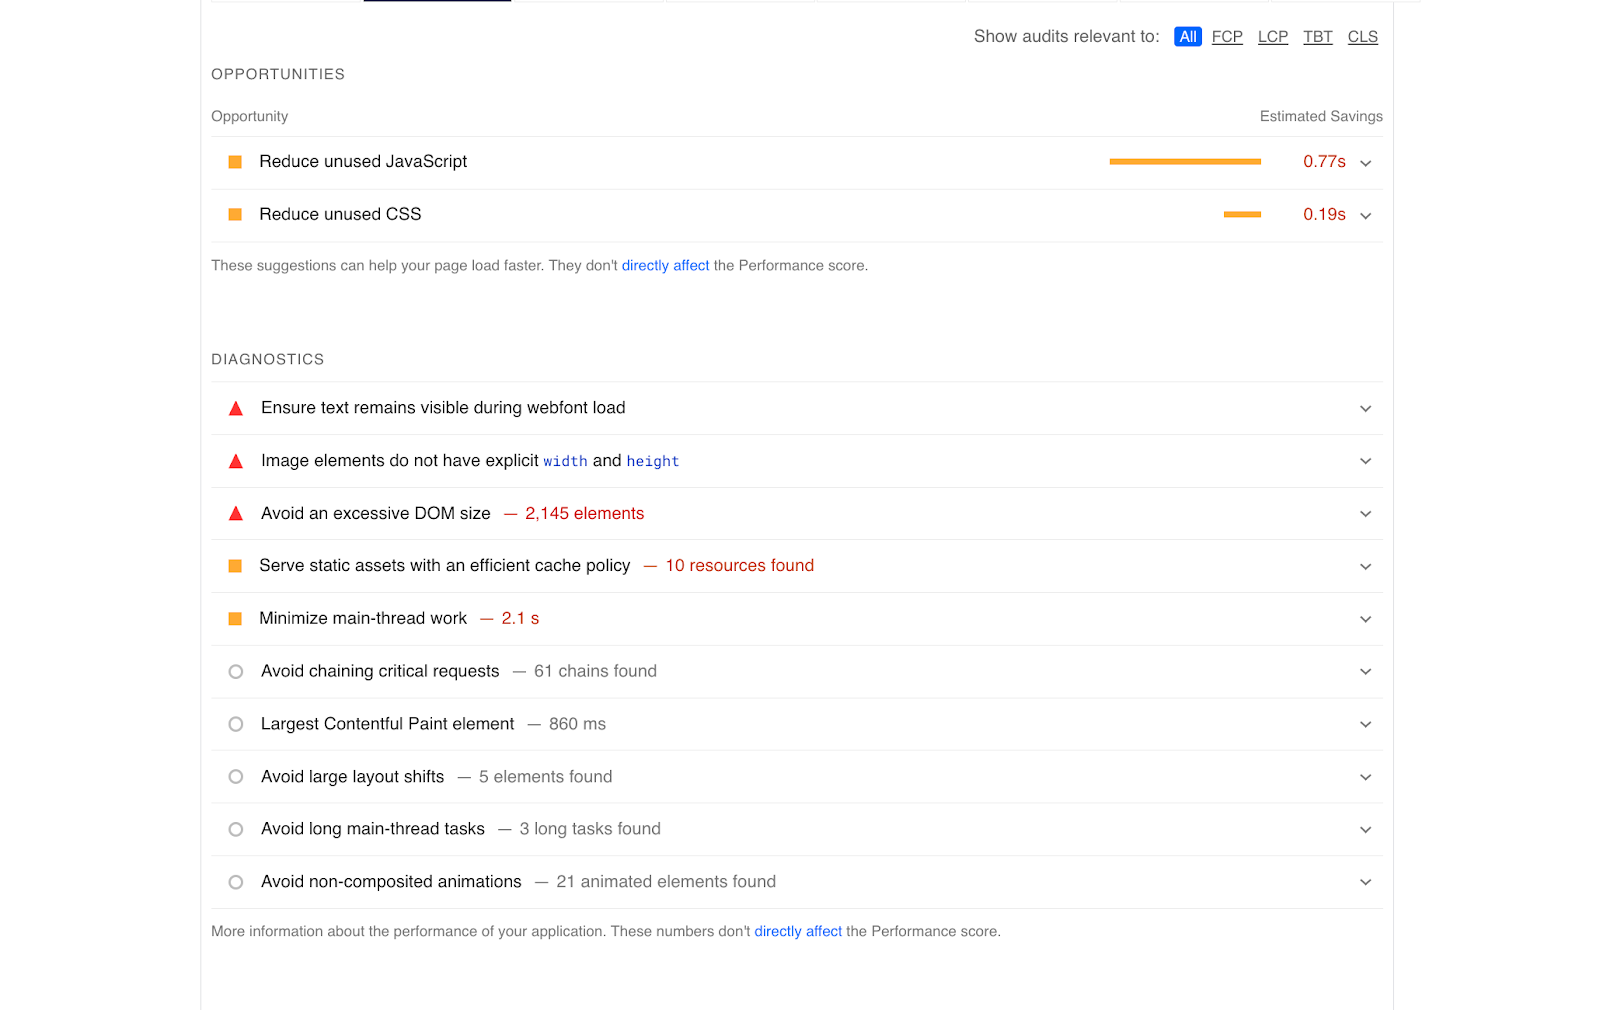The image size is (1600, 1010).
Task: Open directly affect link under Diagnostics
Action: 798,932
